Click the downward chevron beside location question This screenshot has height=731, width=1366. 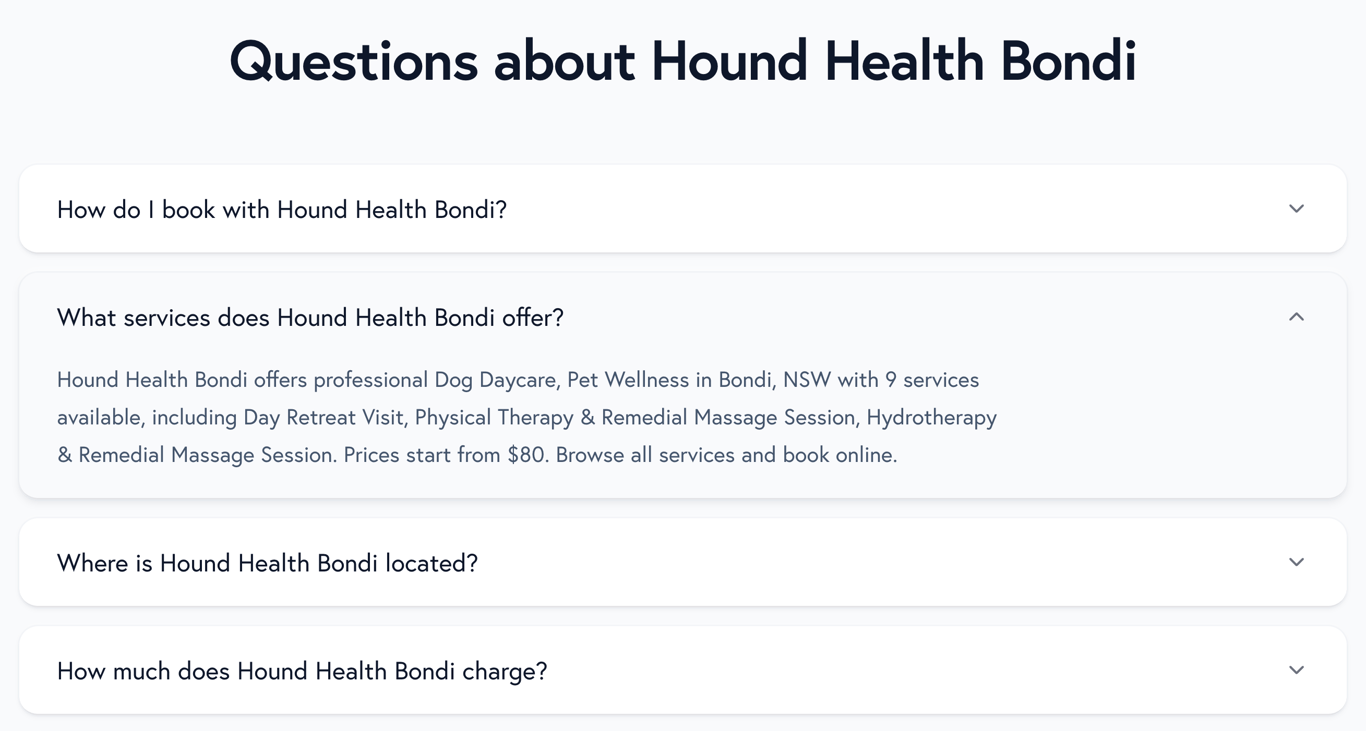click(1296, 562)
